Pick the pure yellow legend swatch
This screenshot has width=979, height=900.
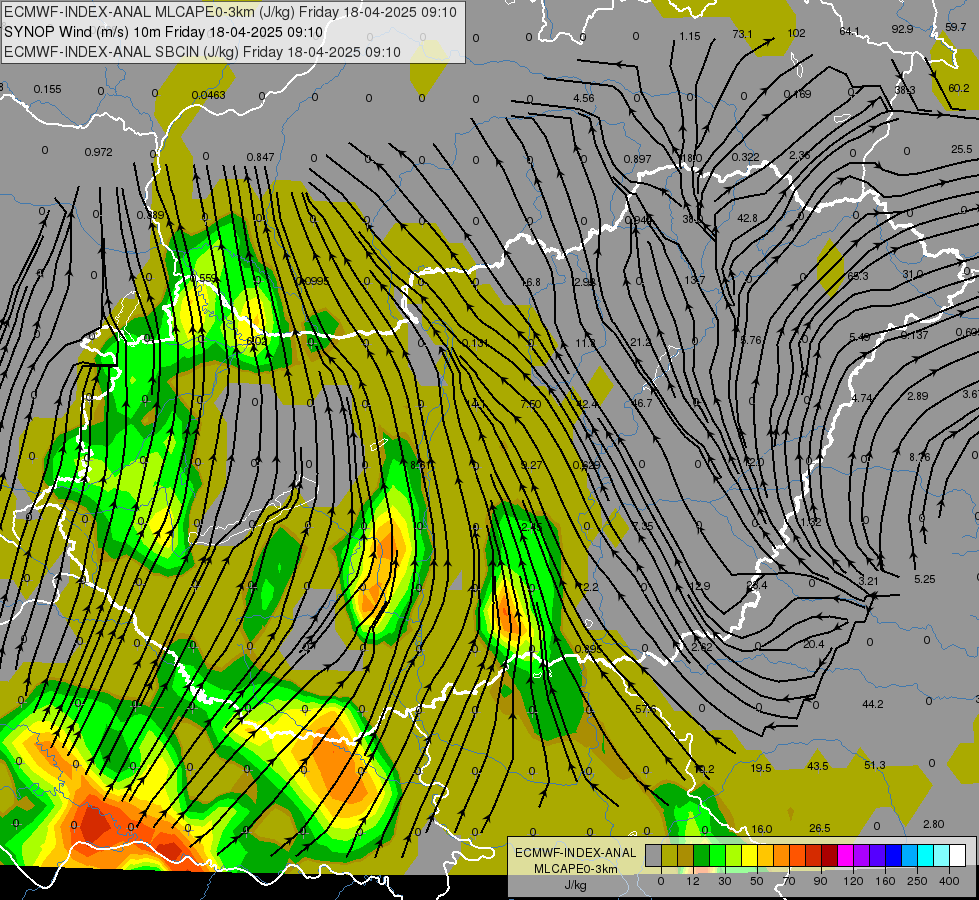pyautogui.click(x=750, y=855)
